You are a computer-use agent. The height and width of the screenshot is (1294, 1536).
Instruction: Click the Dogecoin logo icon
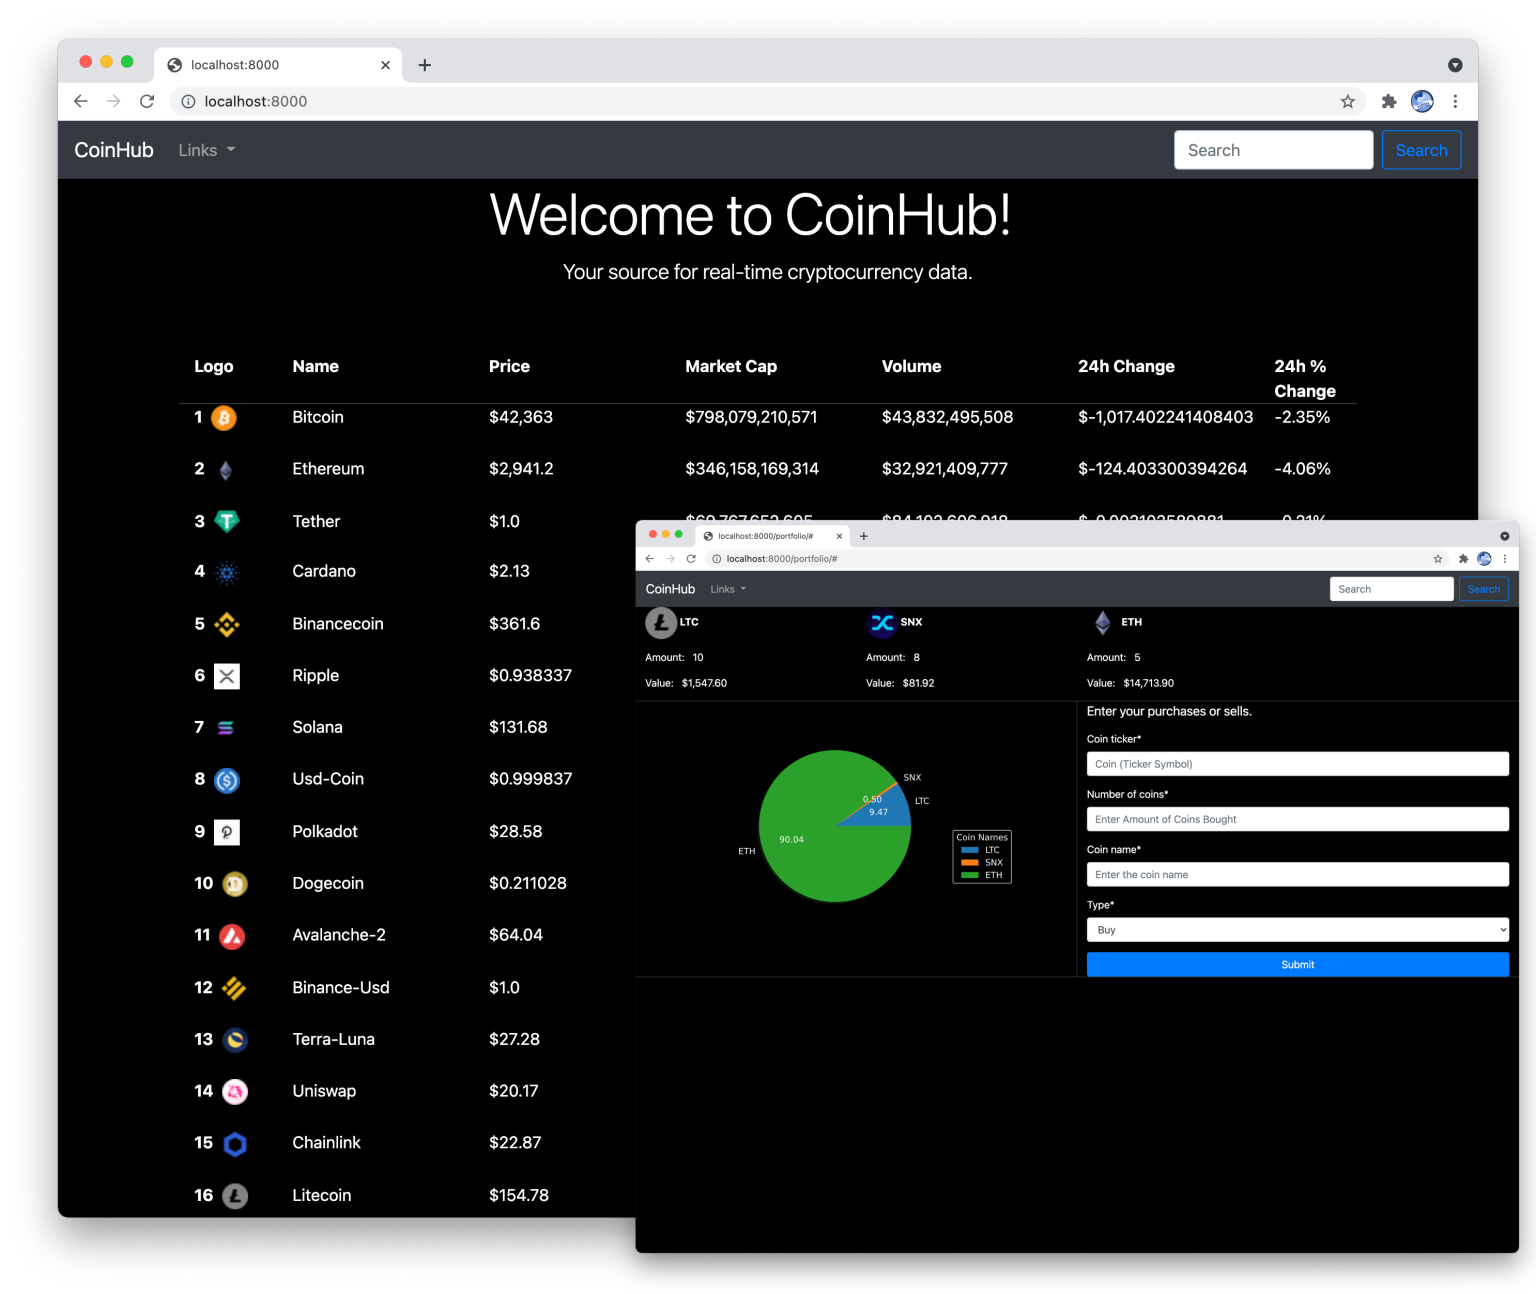[235, 884]
